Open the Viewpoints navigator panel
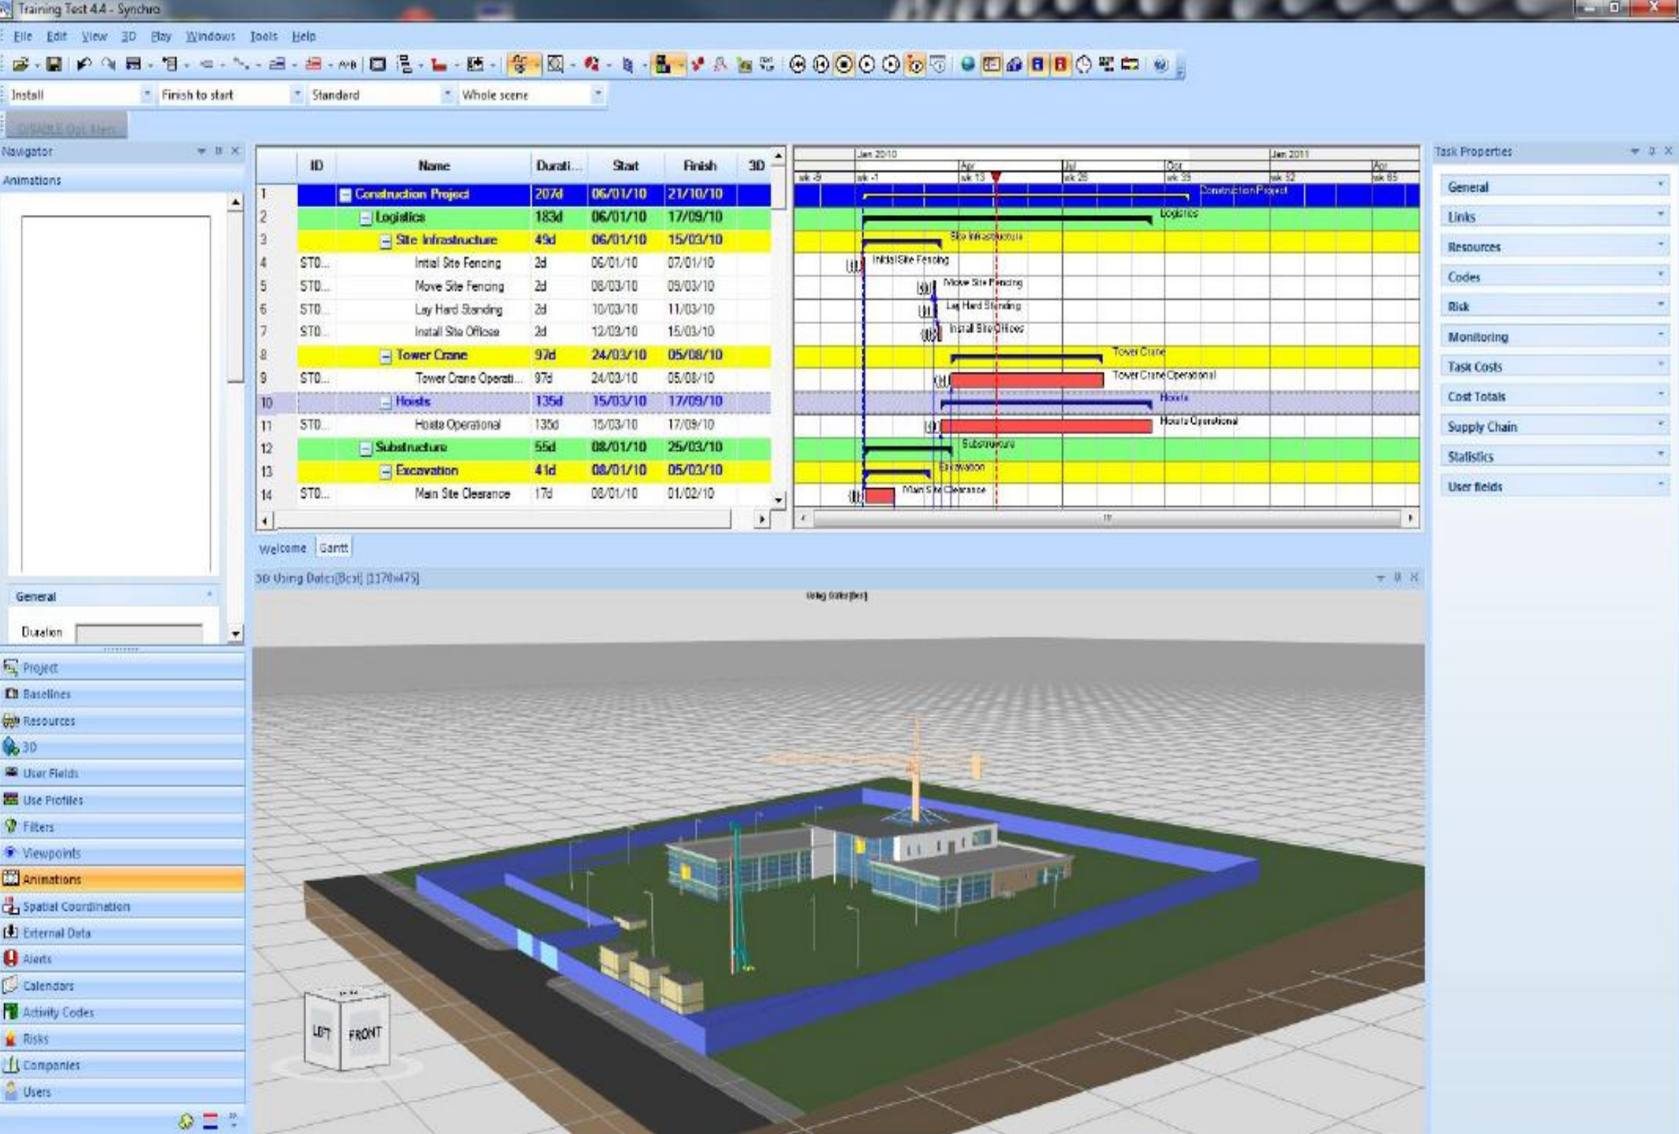This screenshot has height=1134, width=1679. 122,853
